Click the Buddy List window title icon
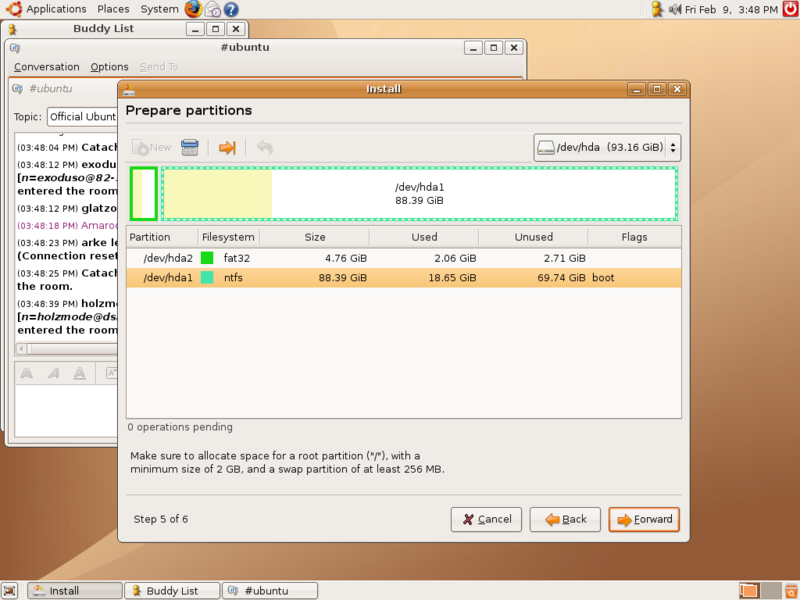800x600 pixels. (12, 29)
